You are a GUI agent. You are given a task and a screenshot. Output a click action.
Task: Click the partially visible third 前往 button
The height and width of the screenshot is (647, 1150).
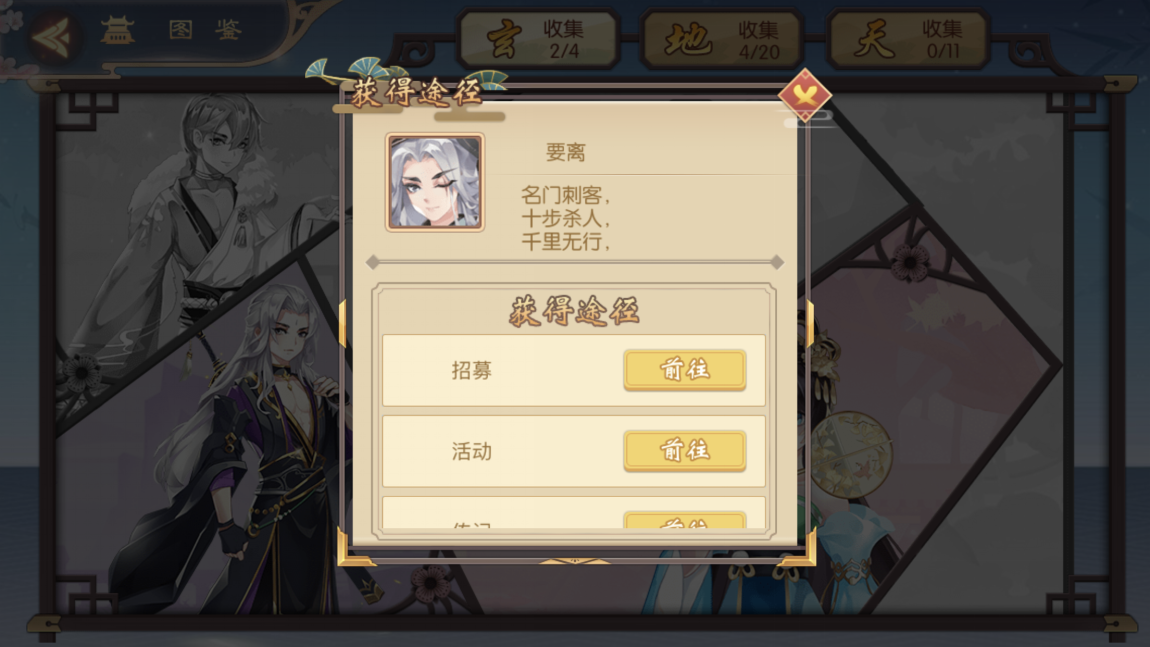685,520
